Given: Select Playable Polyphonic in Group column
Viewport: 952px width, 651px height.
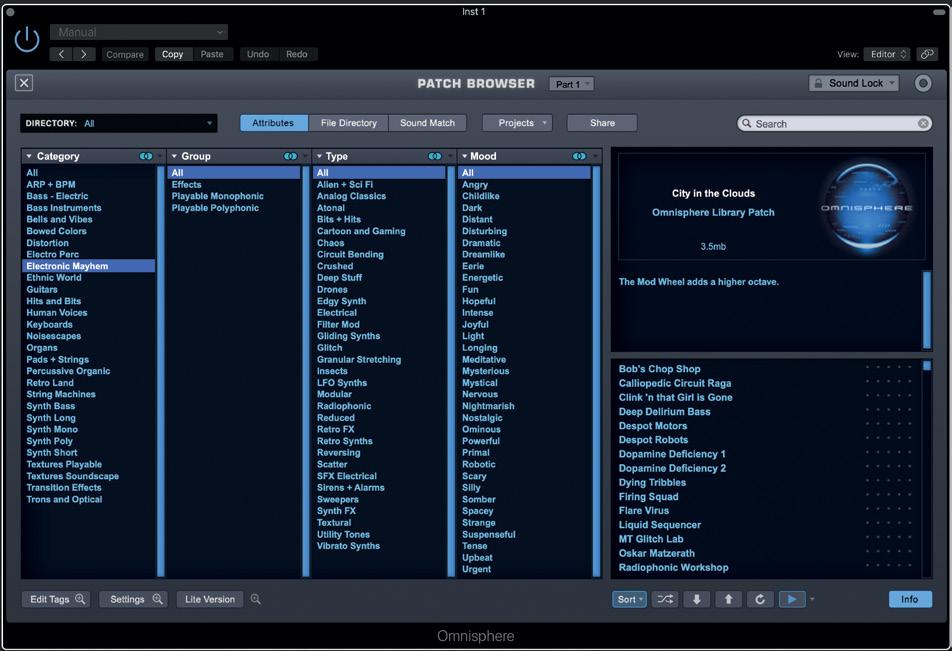Looking at the screenshot, I should (x=233, y=208).
